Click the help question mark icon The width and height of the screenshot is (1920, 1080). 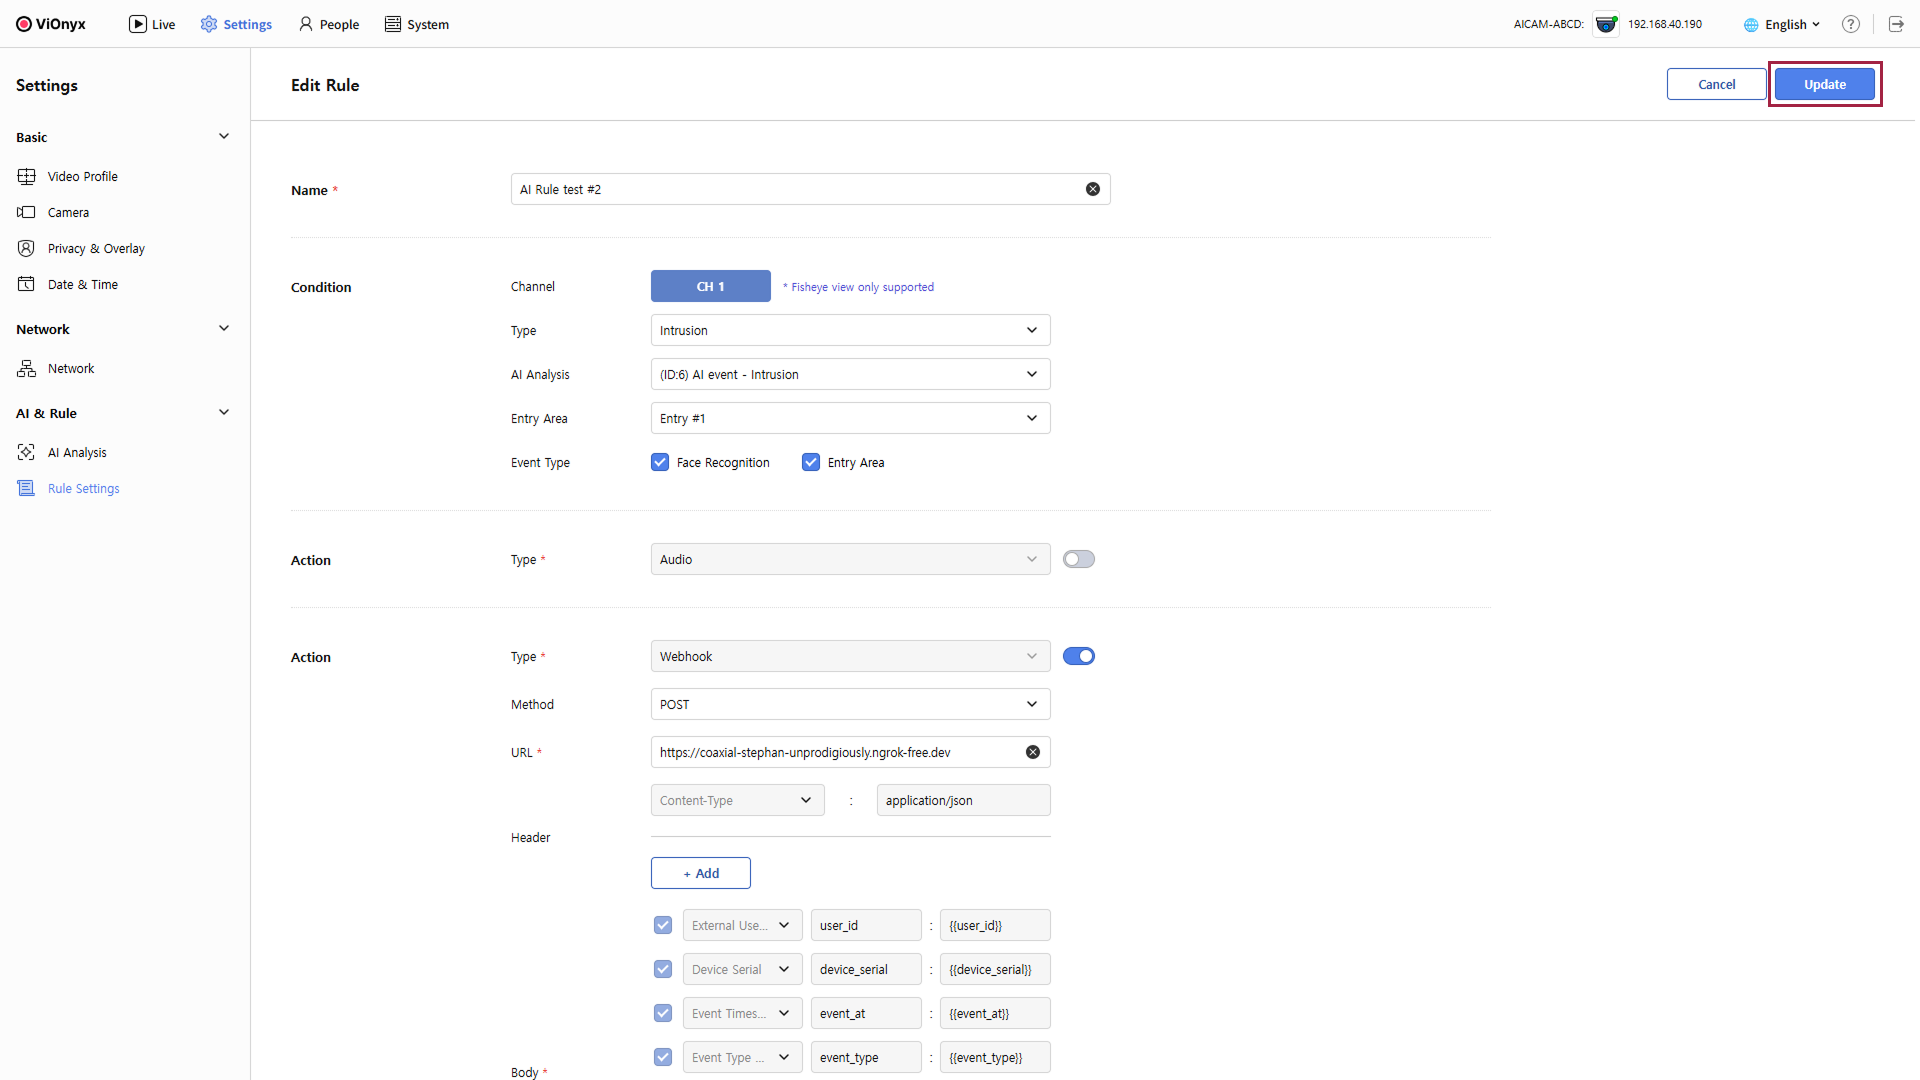[x=1851, y=24]
